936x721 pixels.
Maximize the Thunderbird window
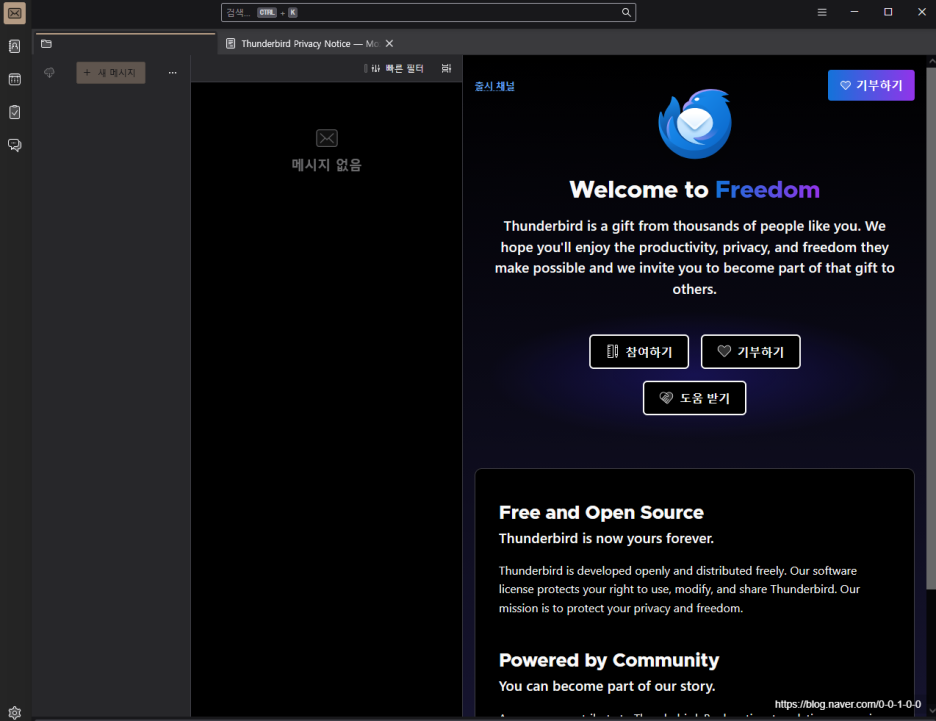(x=888, y=12)
